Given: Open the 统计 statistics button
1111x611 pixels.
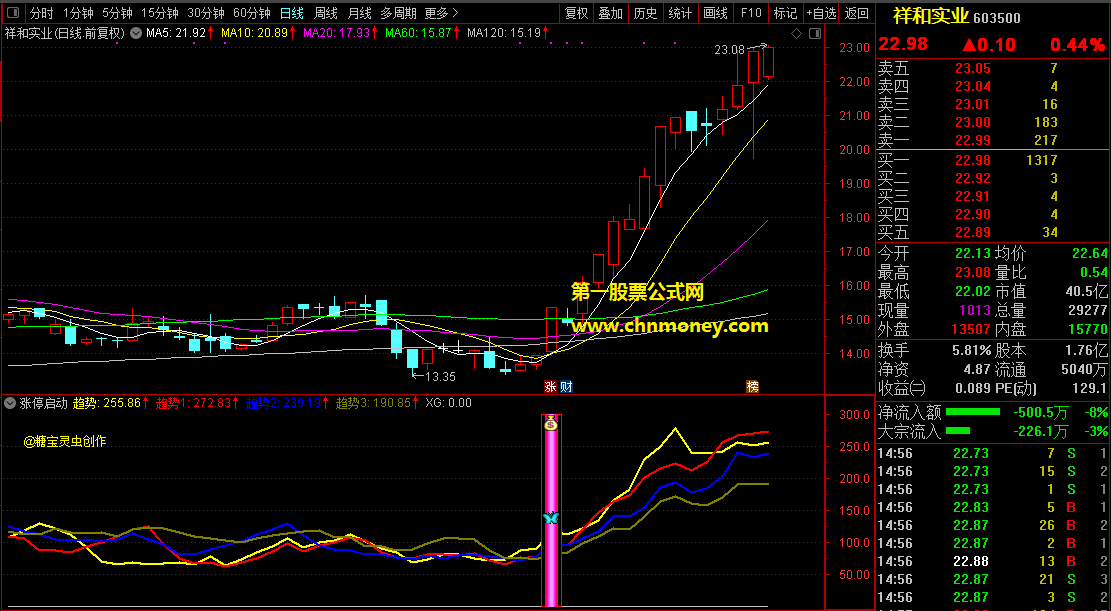Looking at the screenshot, I should tap(679, 13).
